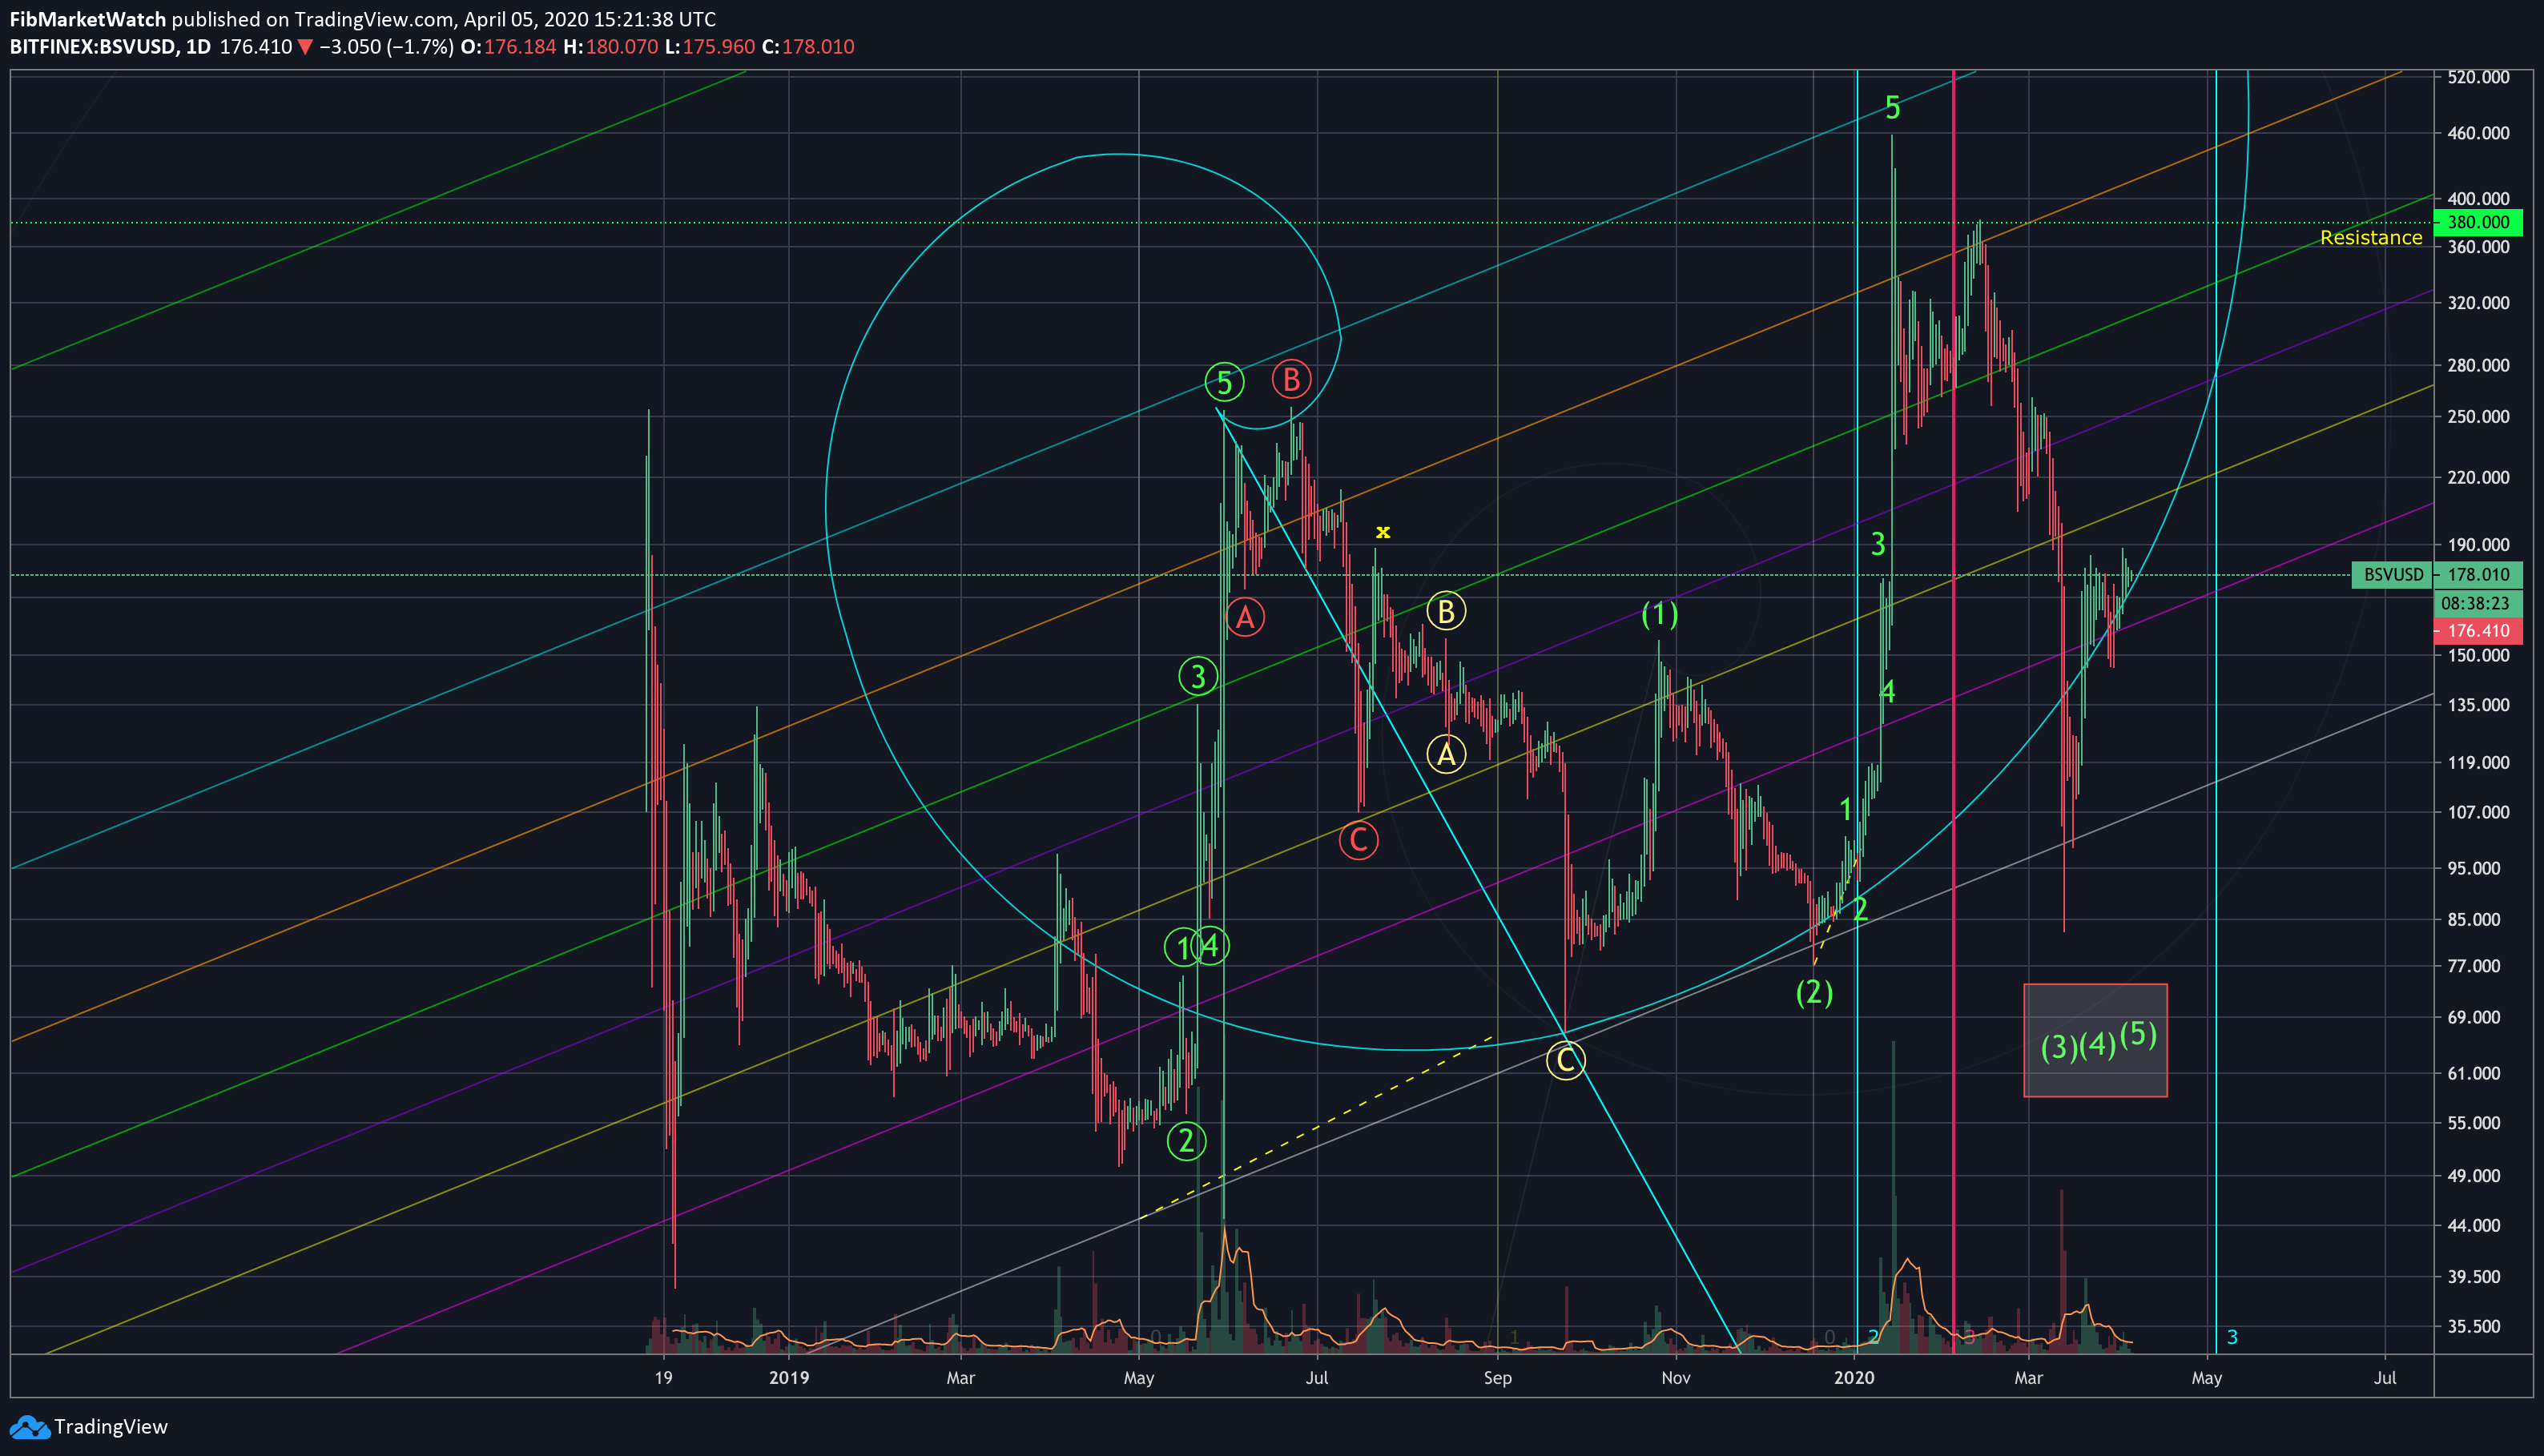Select the uncircled green 2 near 85.000
The image size is (2544, 1456).
coord(1860,909)
